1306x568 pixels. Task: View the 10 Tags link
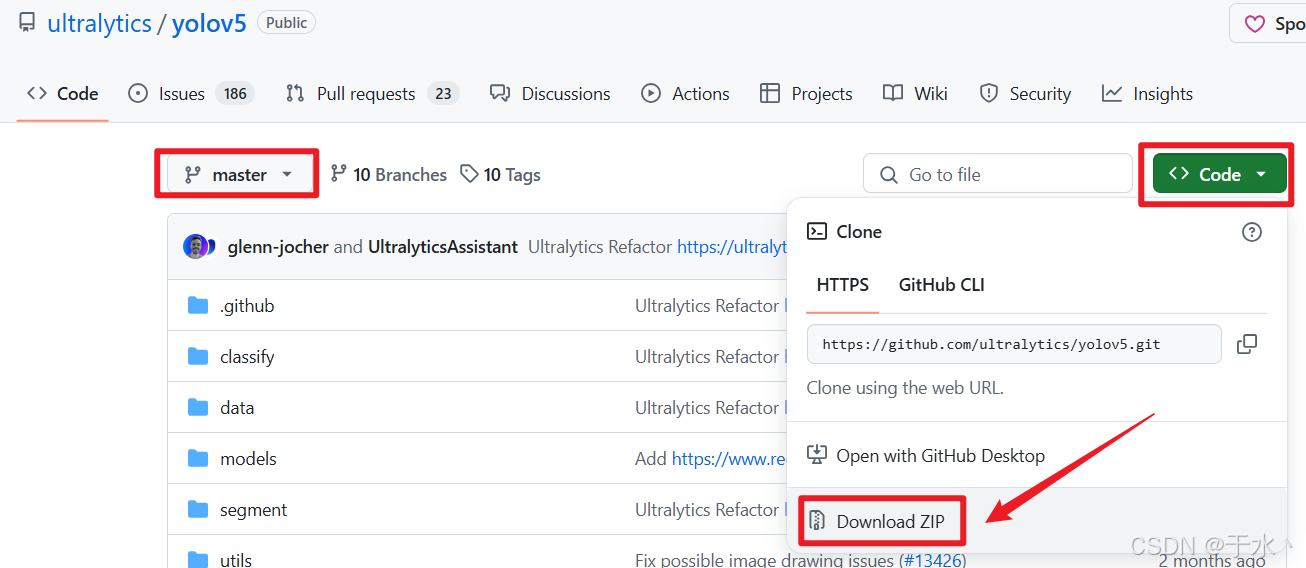(500, 174)
